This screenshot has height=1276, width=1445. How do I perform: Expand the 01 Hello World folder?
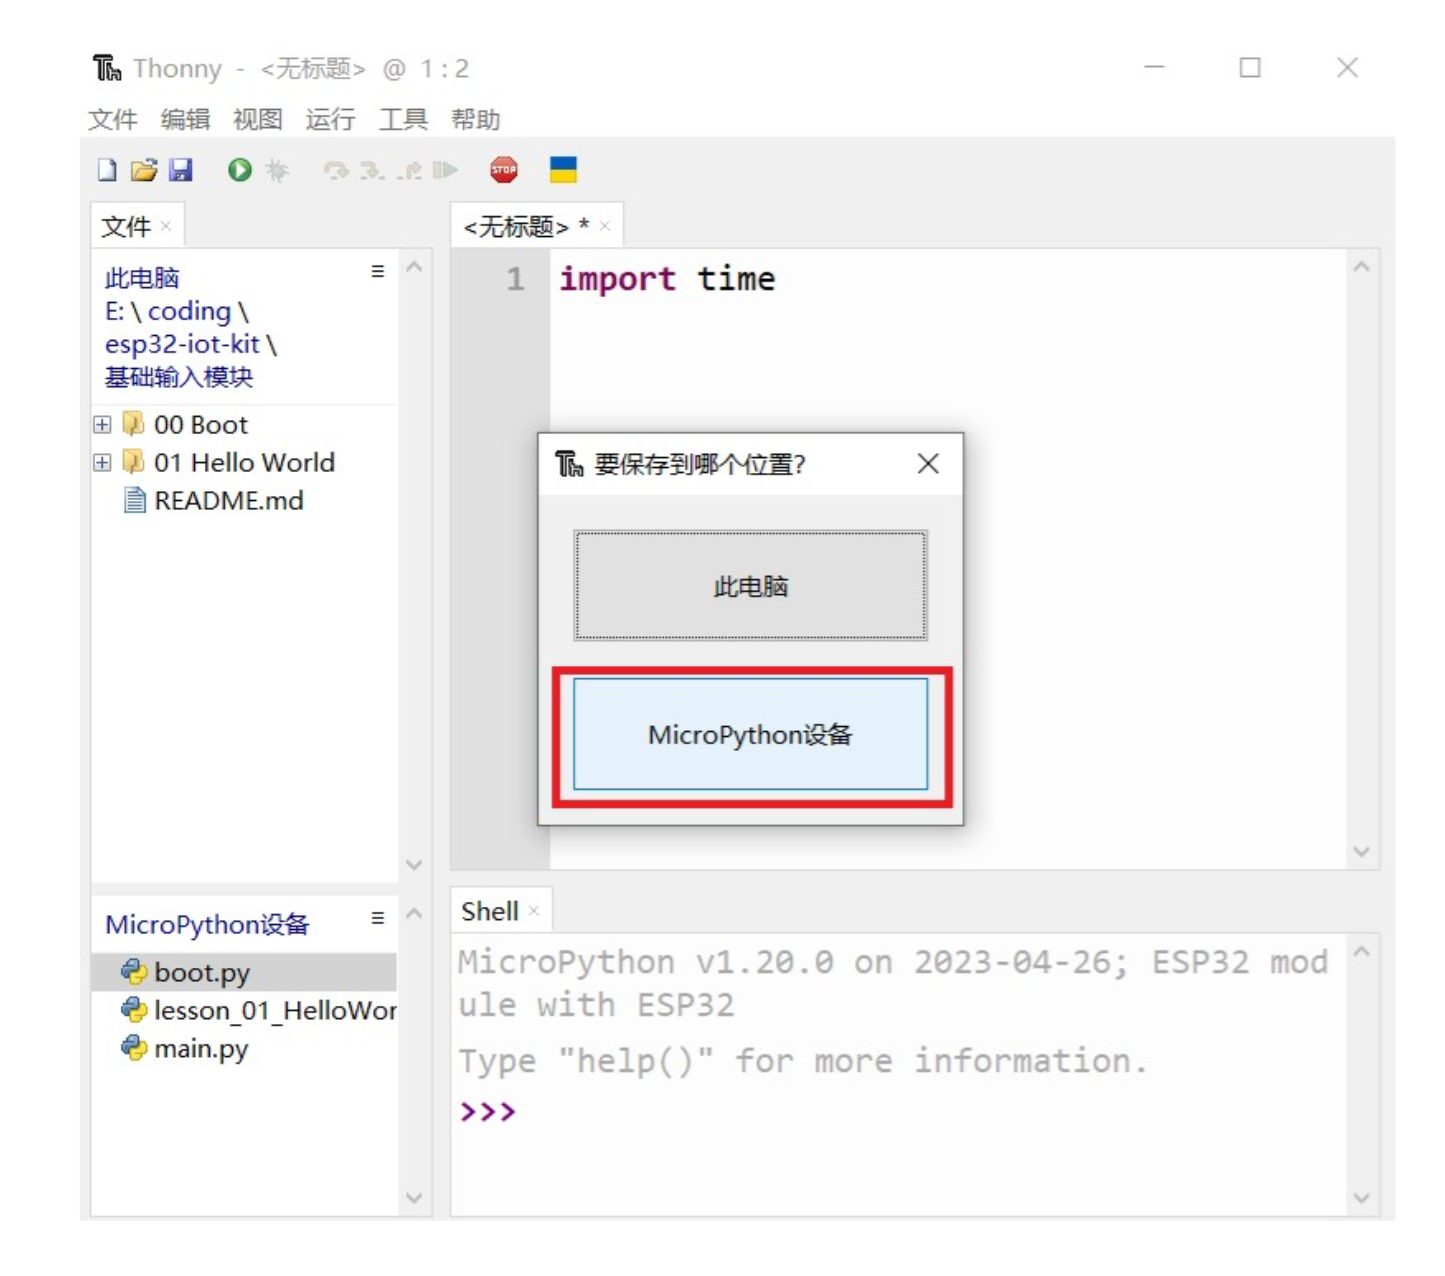pyautogui.click(x=103, y=462)
